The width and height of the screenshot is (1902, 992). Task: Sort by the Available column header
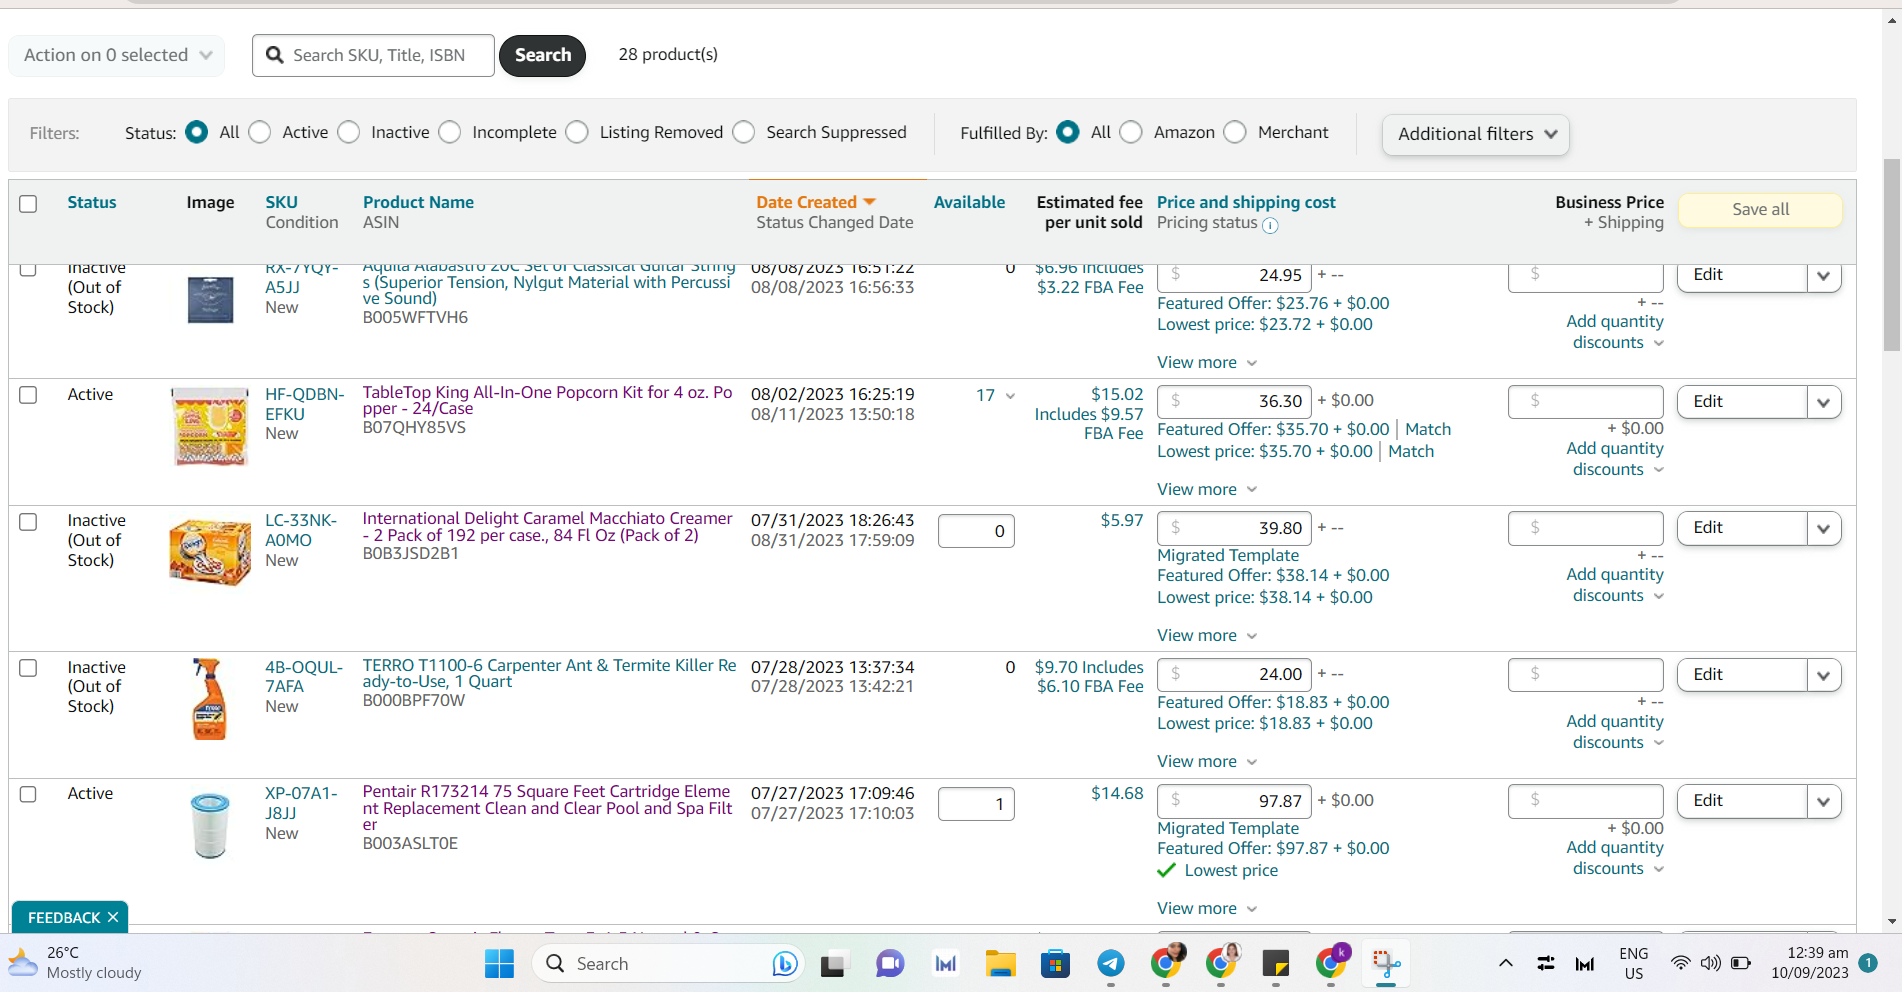(969, 202)
